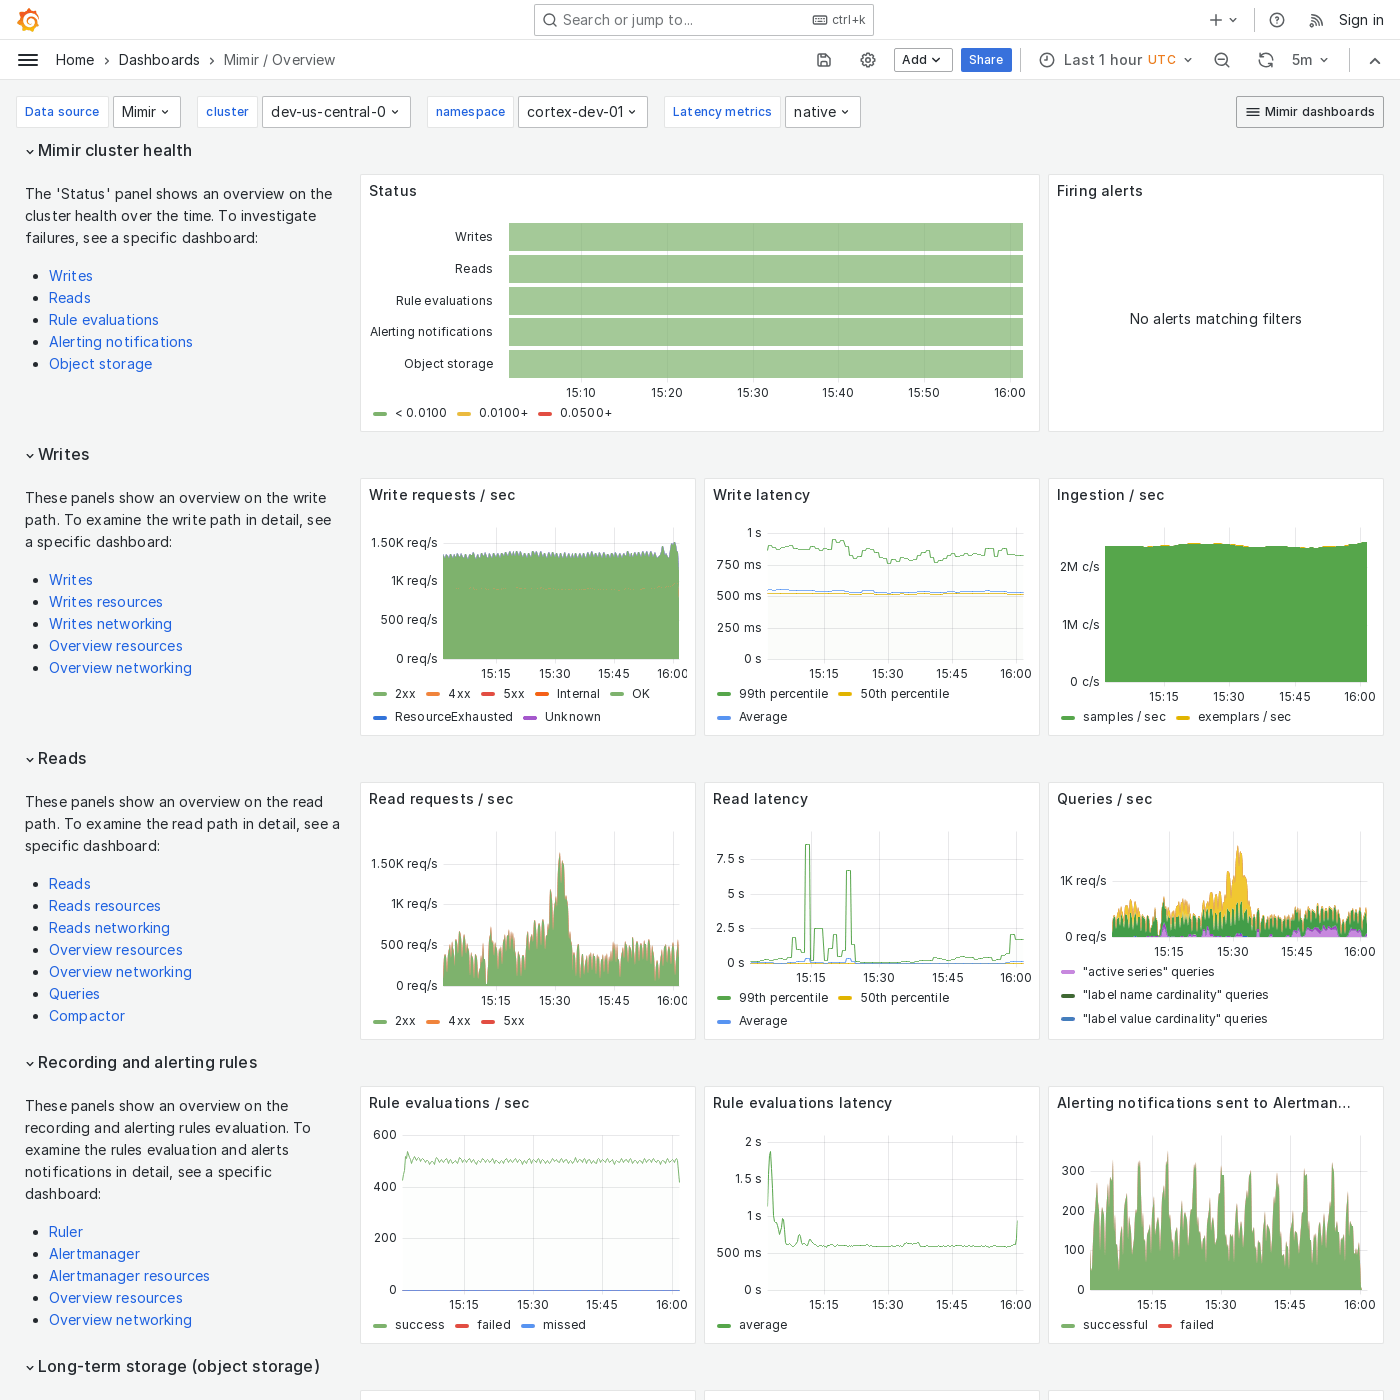Open Alerting notifications link

point(121,342)
